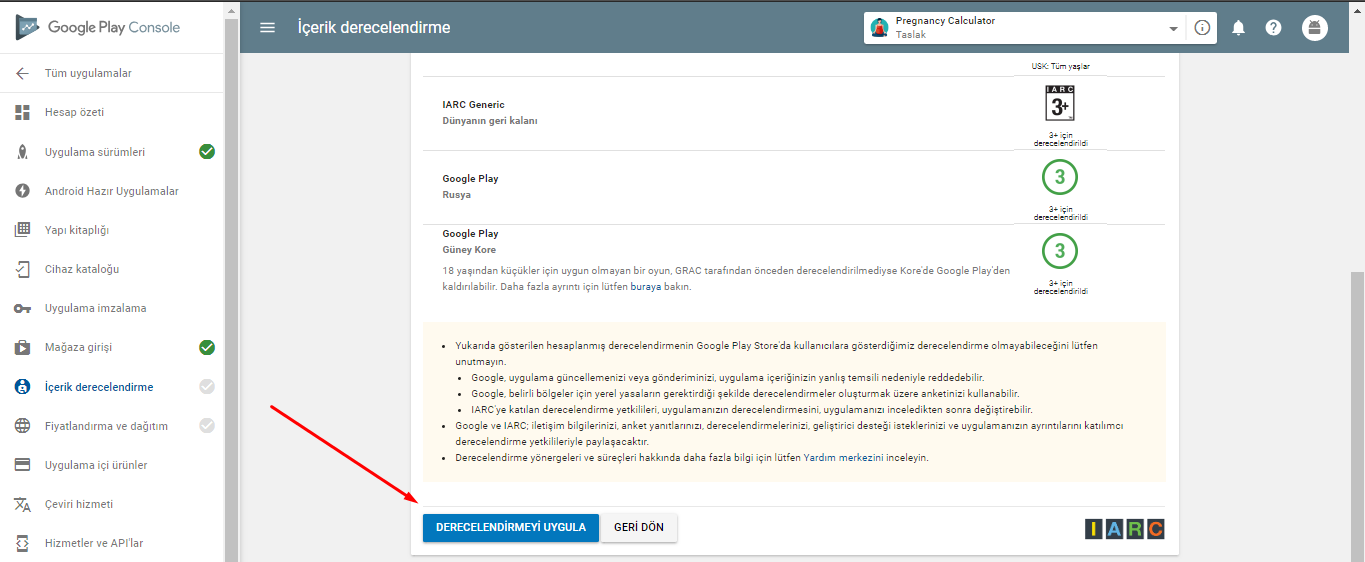Screen dimensions: 1365x562
Task: Open Fiyatlandırma ve dağıtım in the sidebar
Action: coord(106,426)
